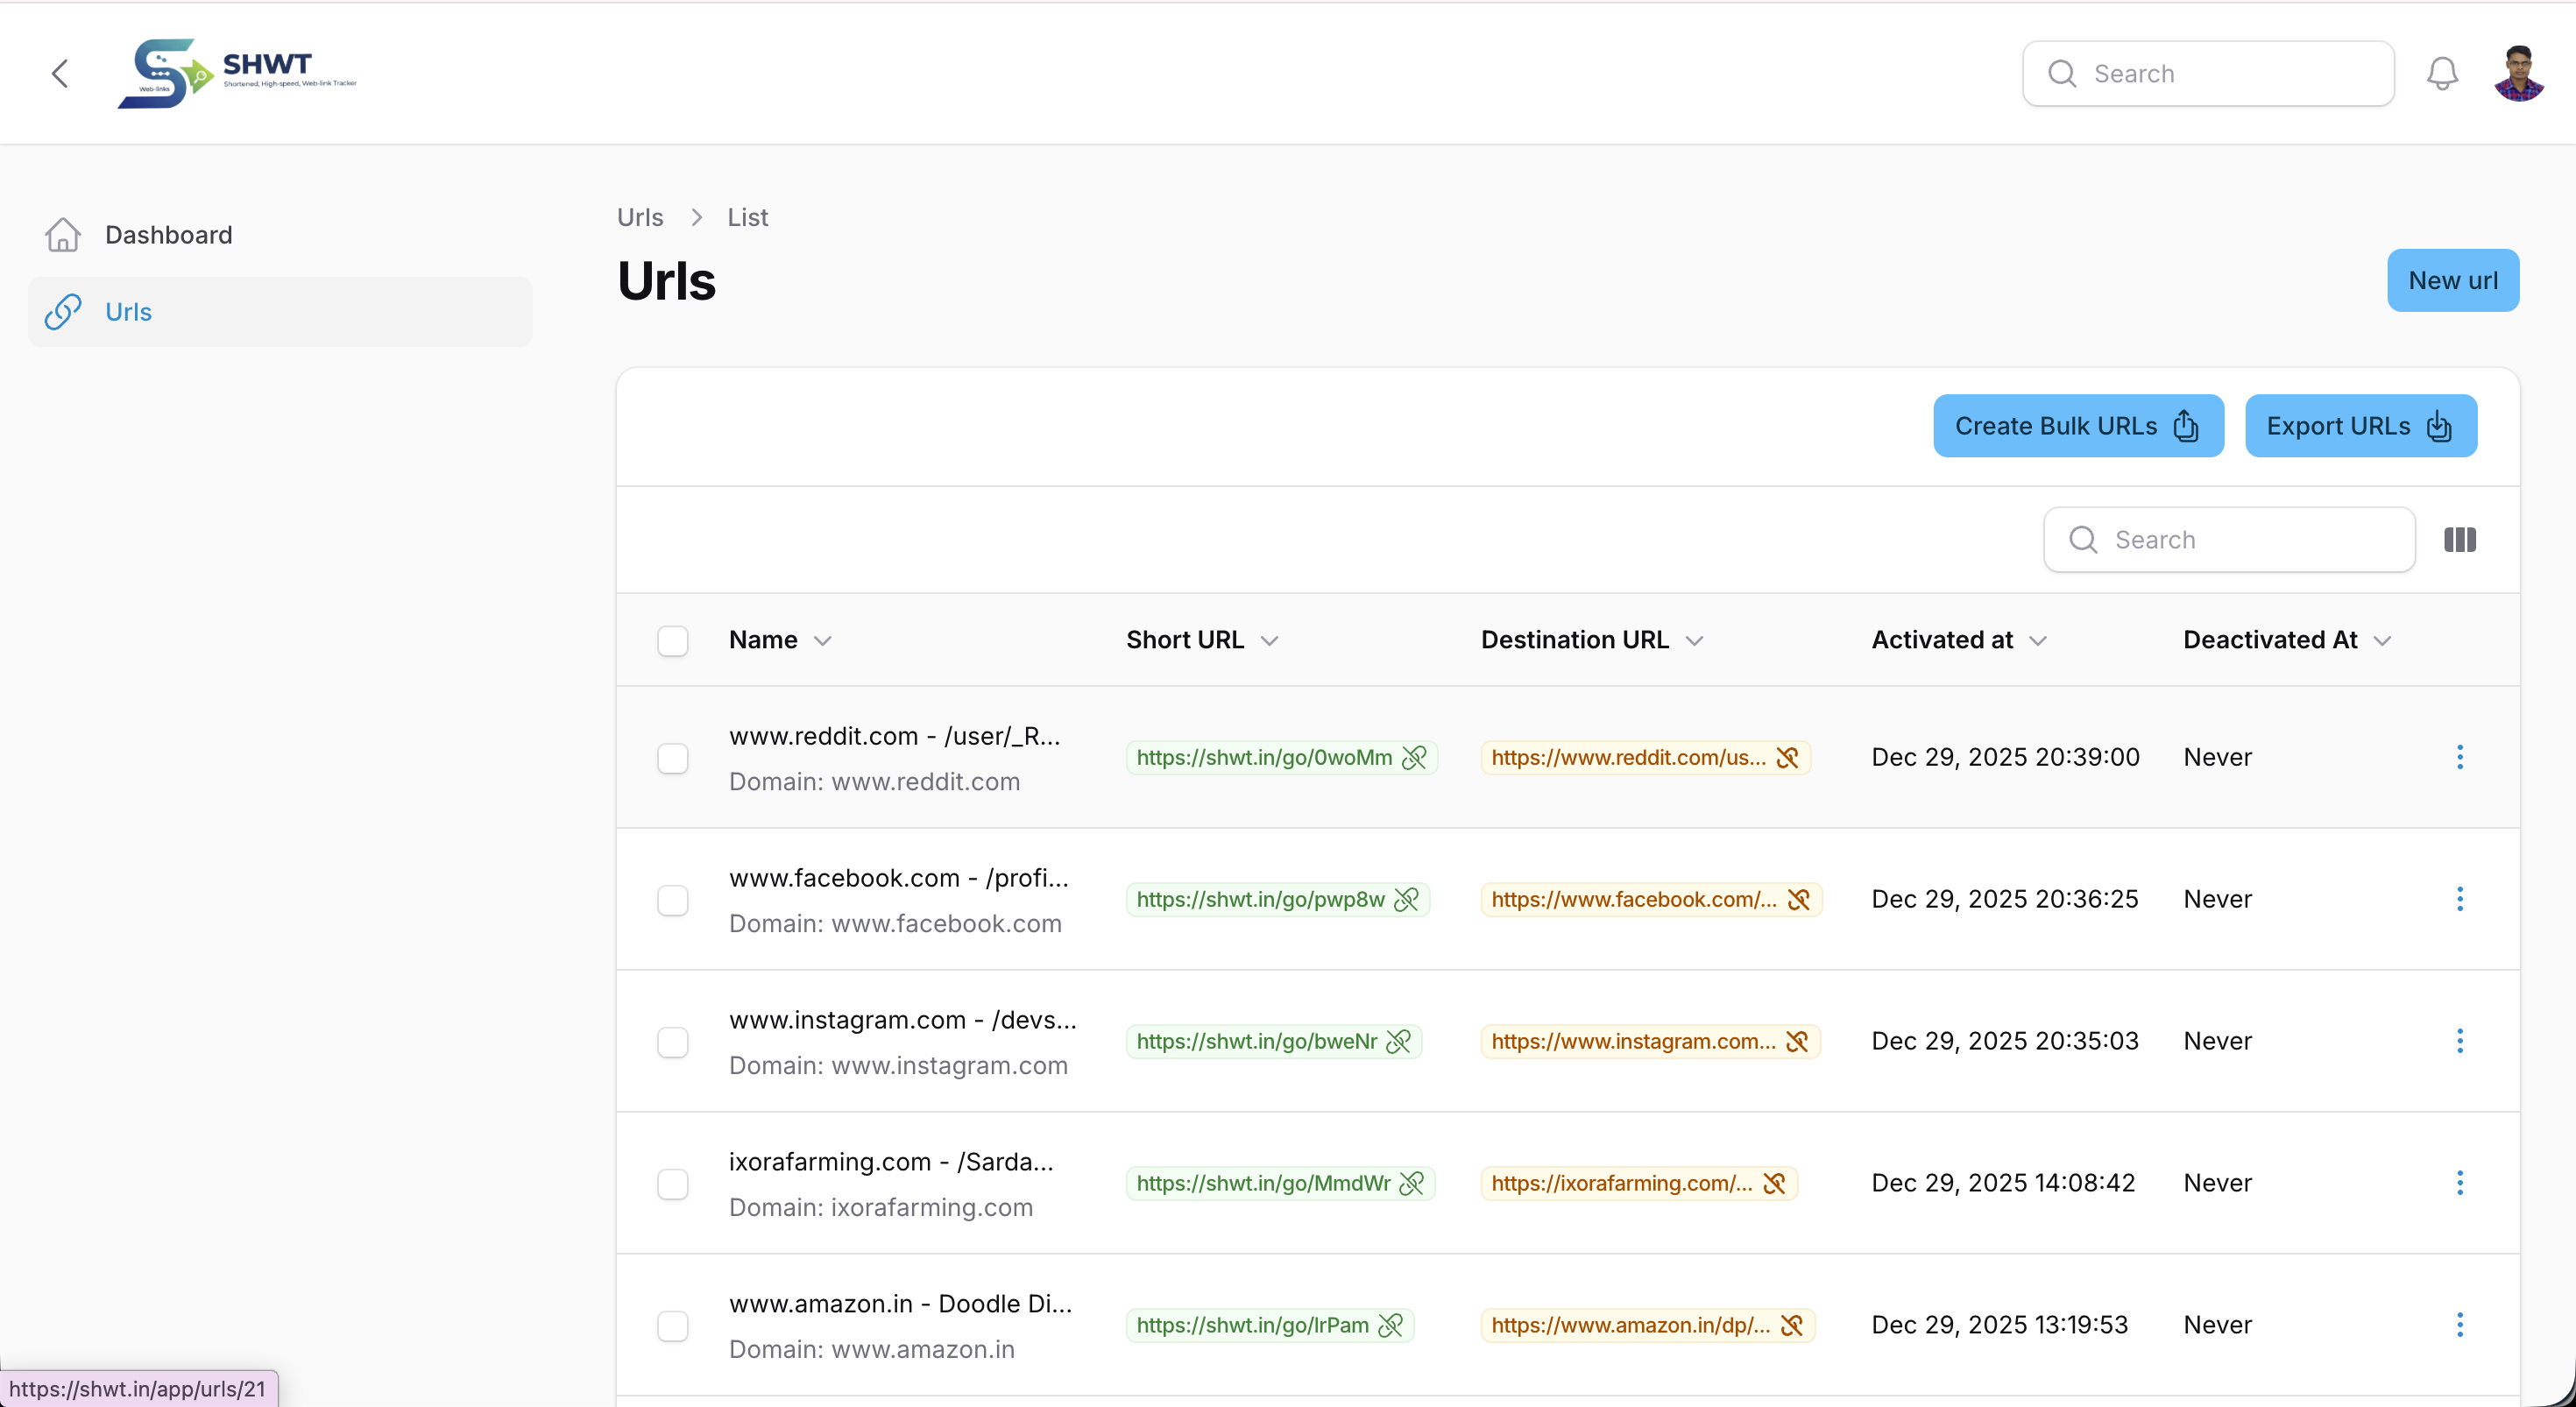Click the Export URLs button
This screenshot has height=1407, width=2576.
tap(2360, 425)
